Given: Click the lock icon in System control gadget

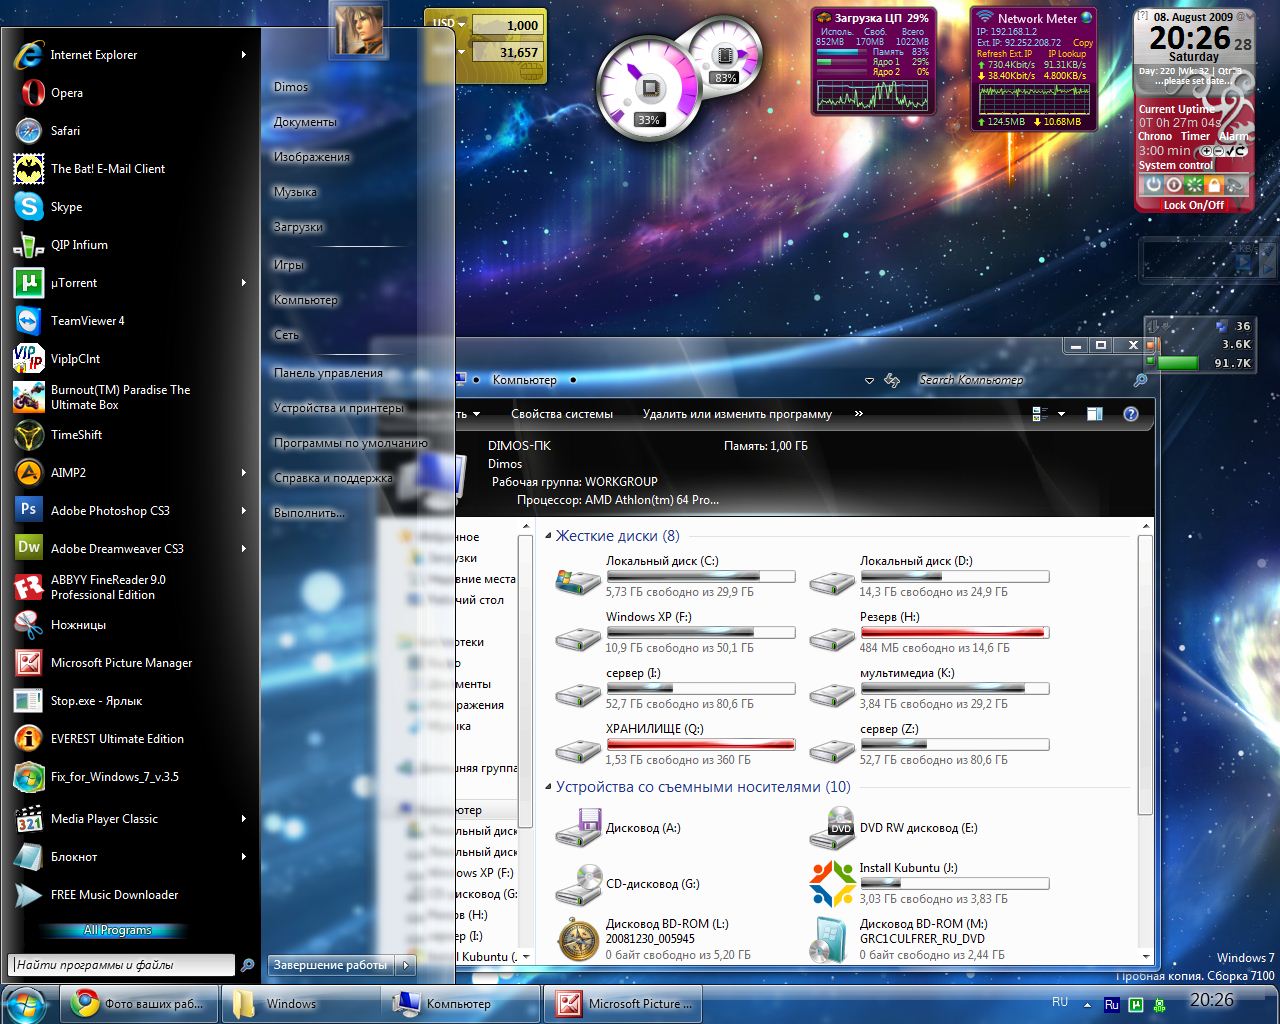Looking at the screenshot, I should 1214,185.
